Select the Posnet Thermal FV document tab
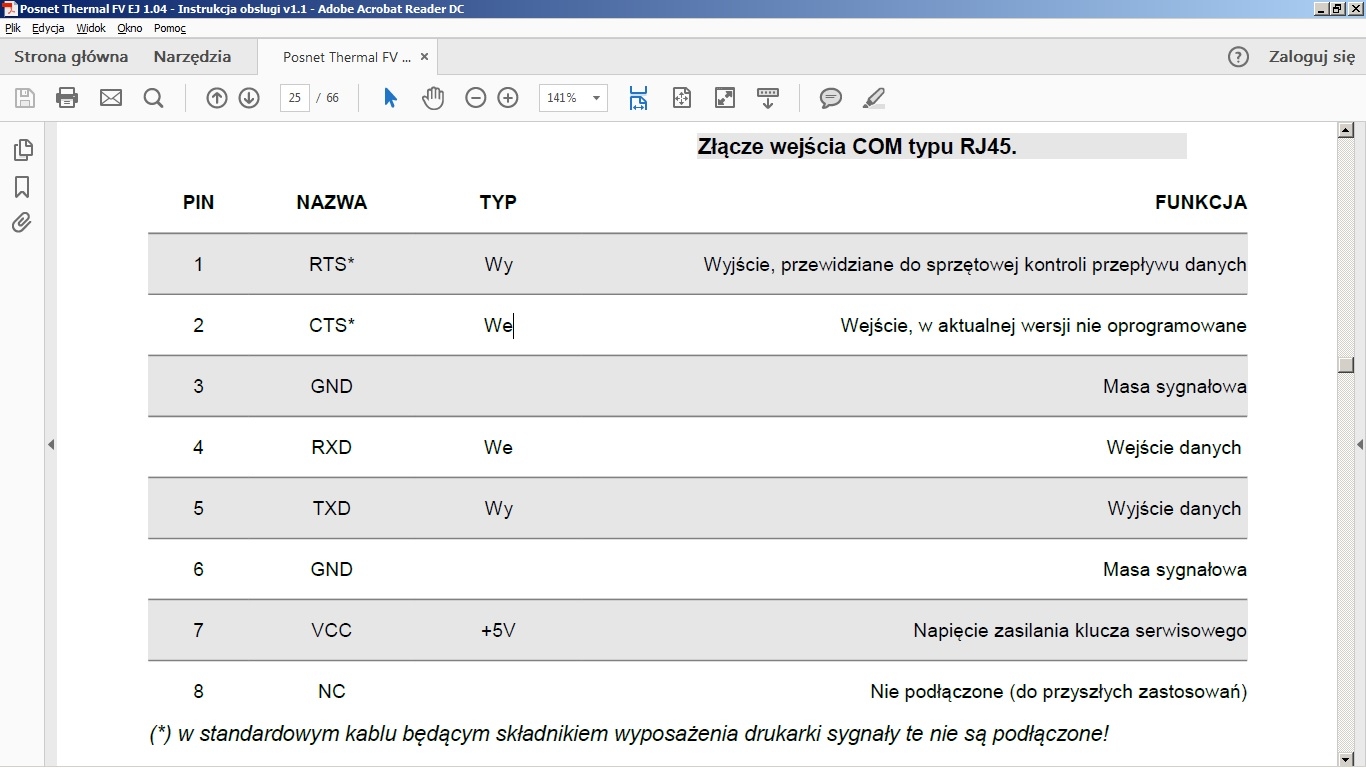The width and height of the screenshot is (1366, 768). [x=347, y=57]
